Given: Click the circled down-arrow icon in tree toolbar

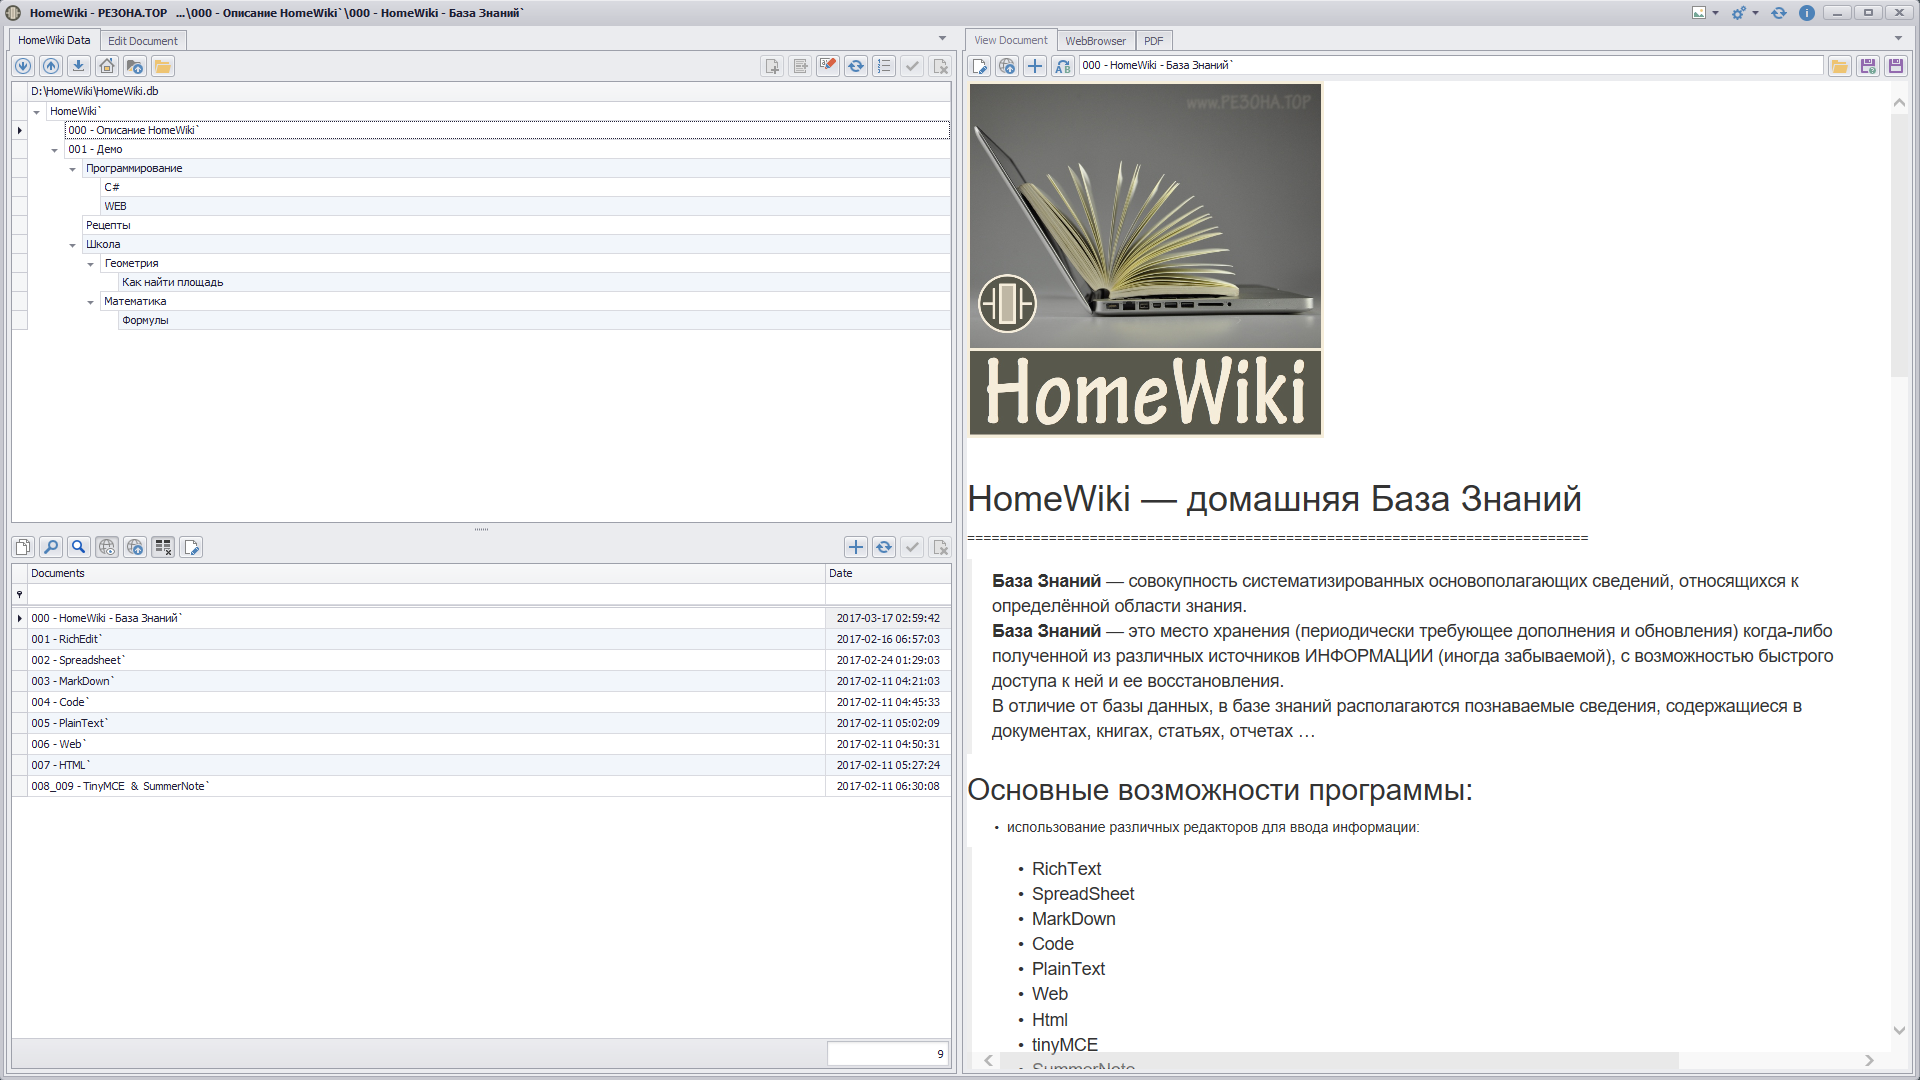Looking at the screenshot, I should tap(23, 66).
